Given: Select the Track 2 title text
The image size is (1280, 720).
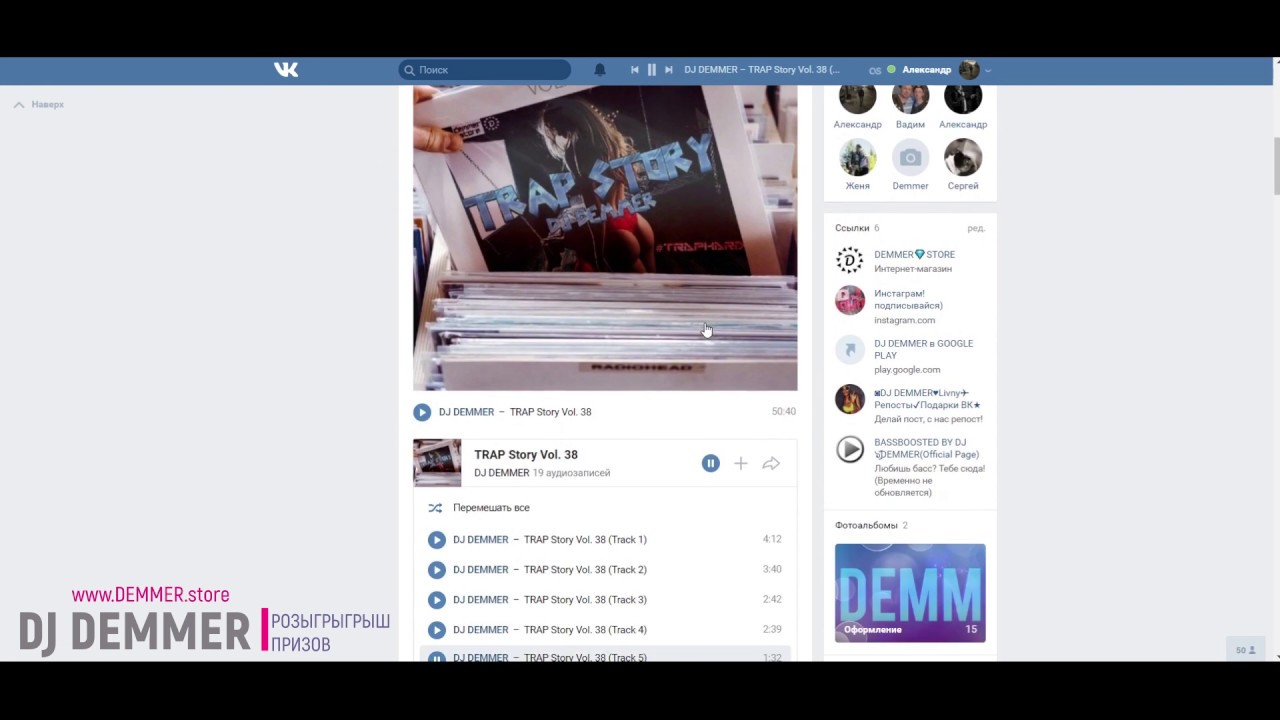Looking at the screenshot, I should tap(585, 570).
